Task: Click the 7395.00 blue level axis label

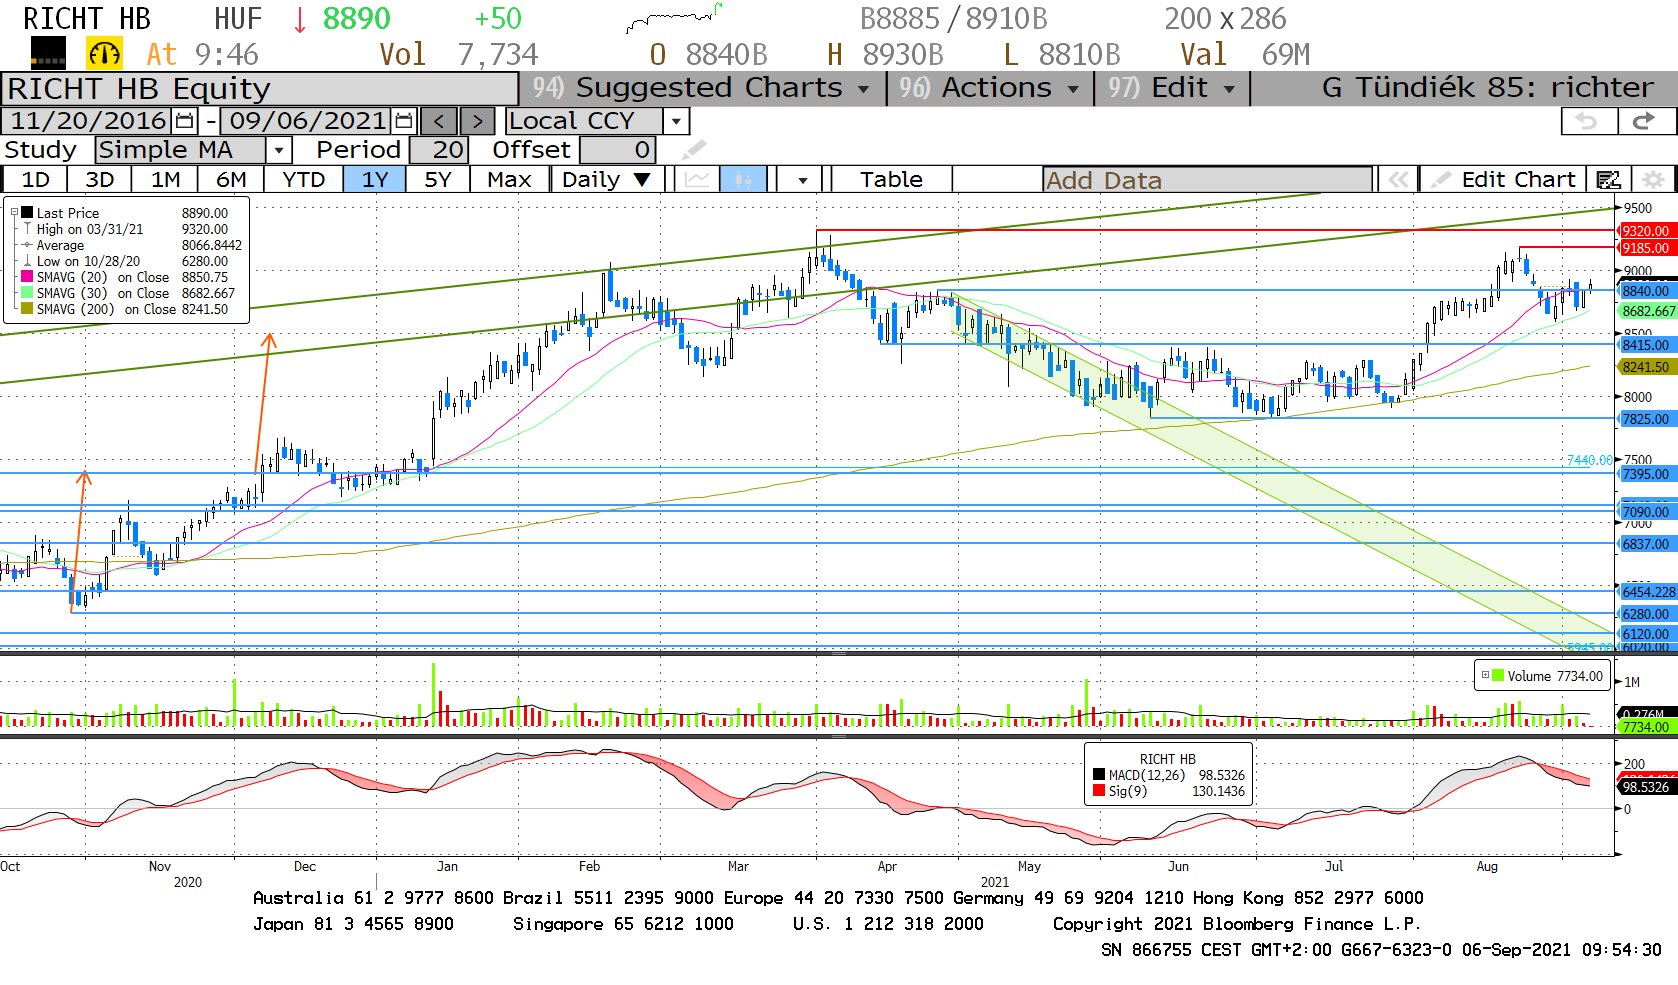Action: pyautogui.click(x=1645, y=474)
